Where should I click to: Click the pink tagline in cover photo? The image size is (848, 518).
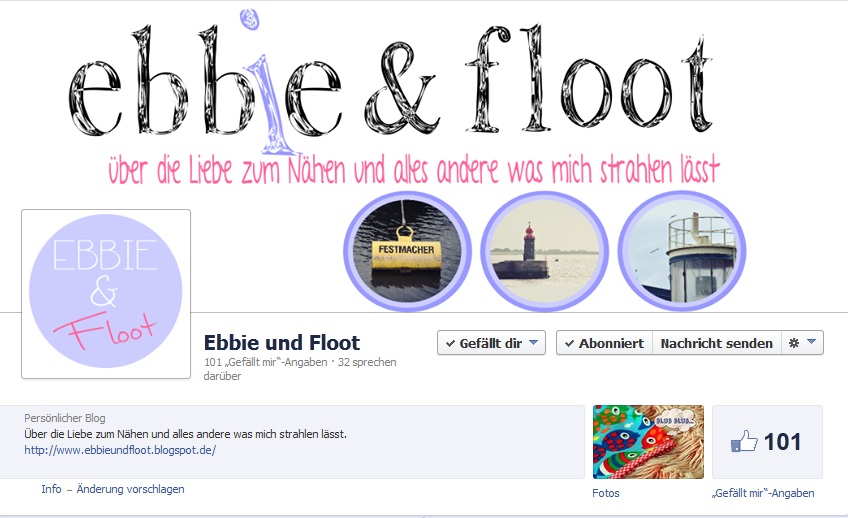tap(414, 169)
